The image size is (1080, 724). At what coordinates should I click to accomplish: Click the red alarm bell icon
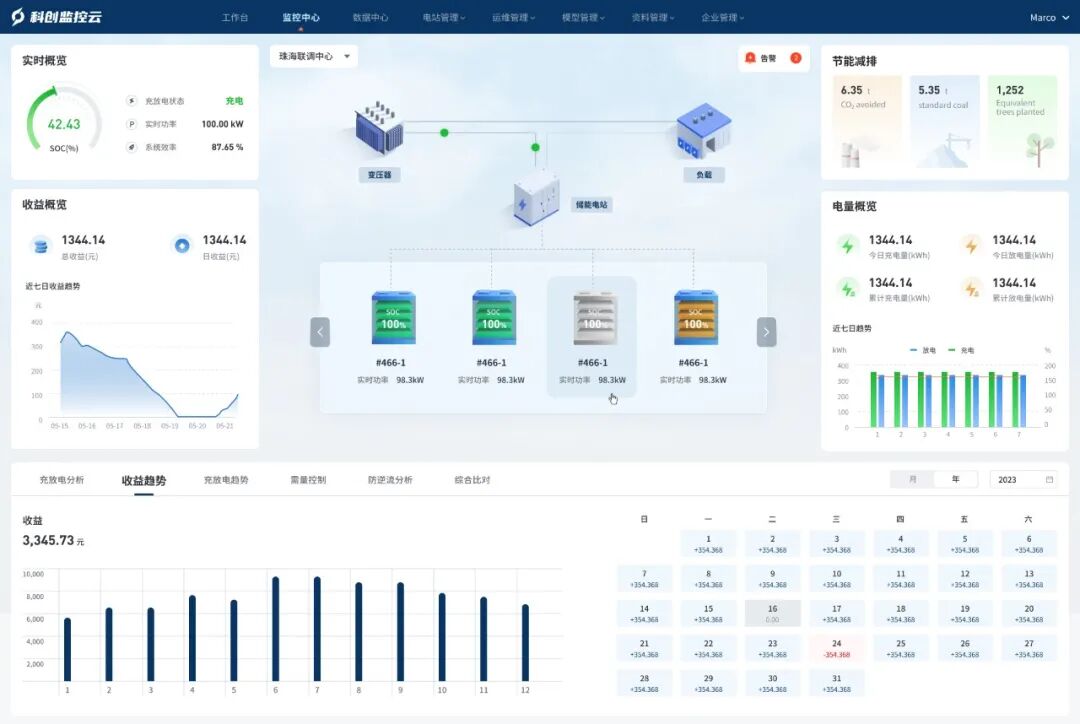pyautogui.click(x=751, y=58)
